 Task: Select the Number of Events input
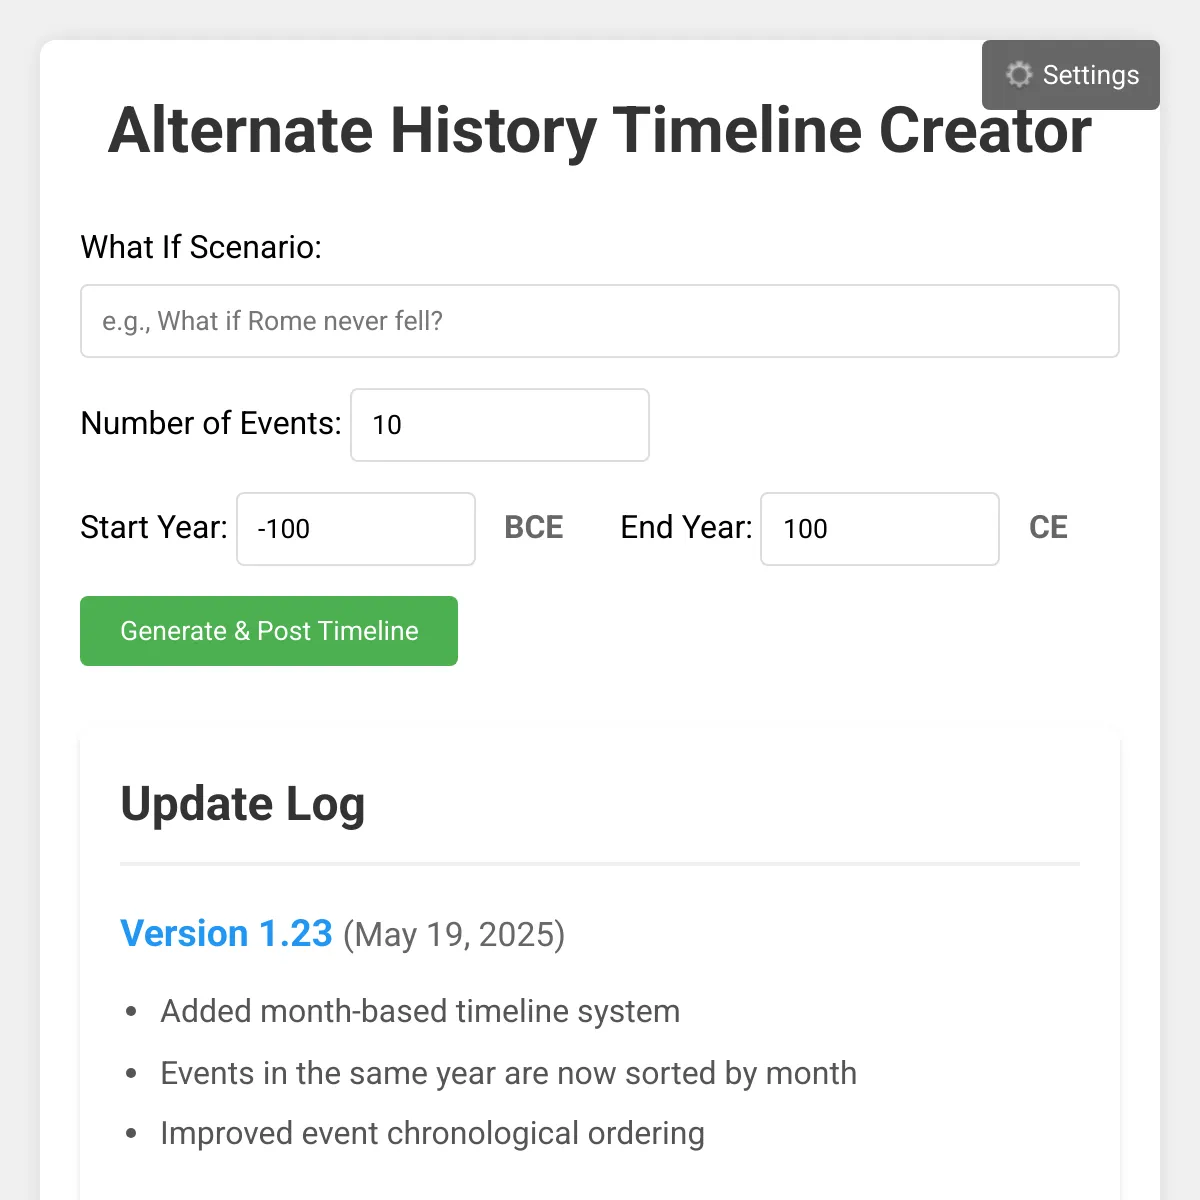pyautogui.click(x=500, y=425)
